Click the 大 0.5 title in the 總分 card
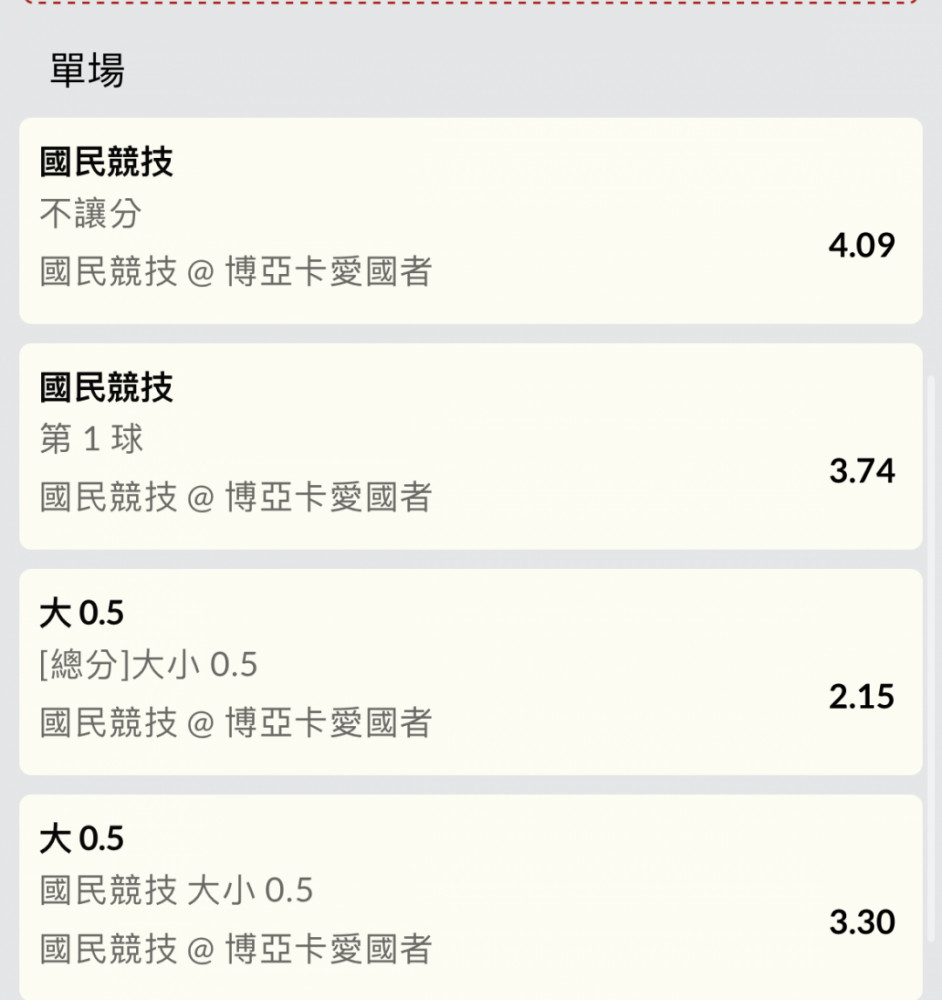942x1000 pixels. (82, 613)
